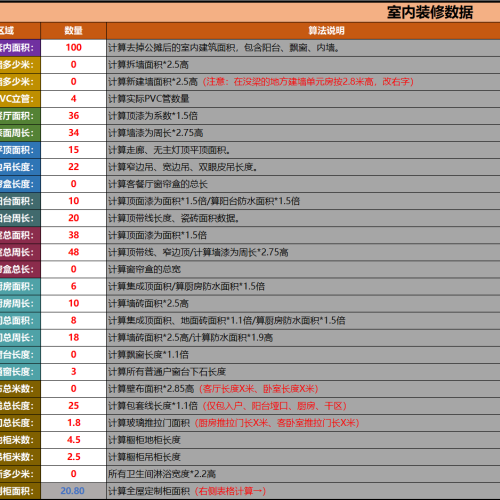Screen dimensions: 500x500
Task: Click the 计算飘窗长度*1.1倍 description cell
Action: (303, 354)
